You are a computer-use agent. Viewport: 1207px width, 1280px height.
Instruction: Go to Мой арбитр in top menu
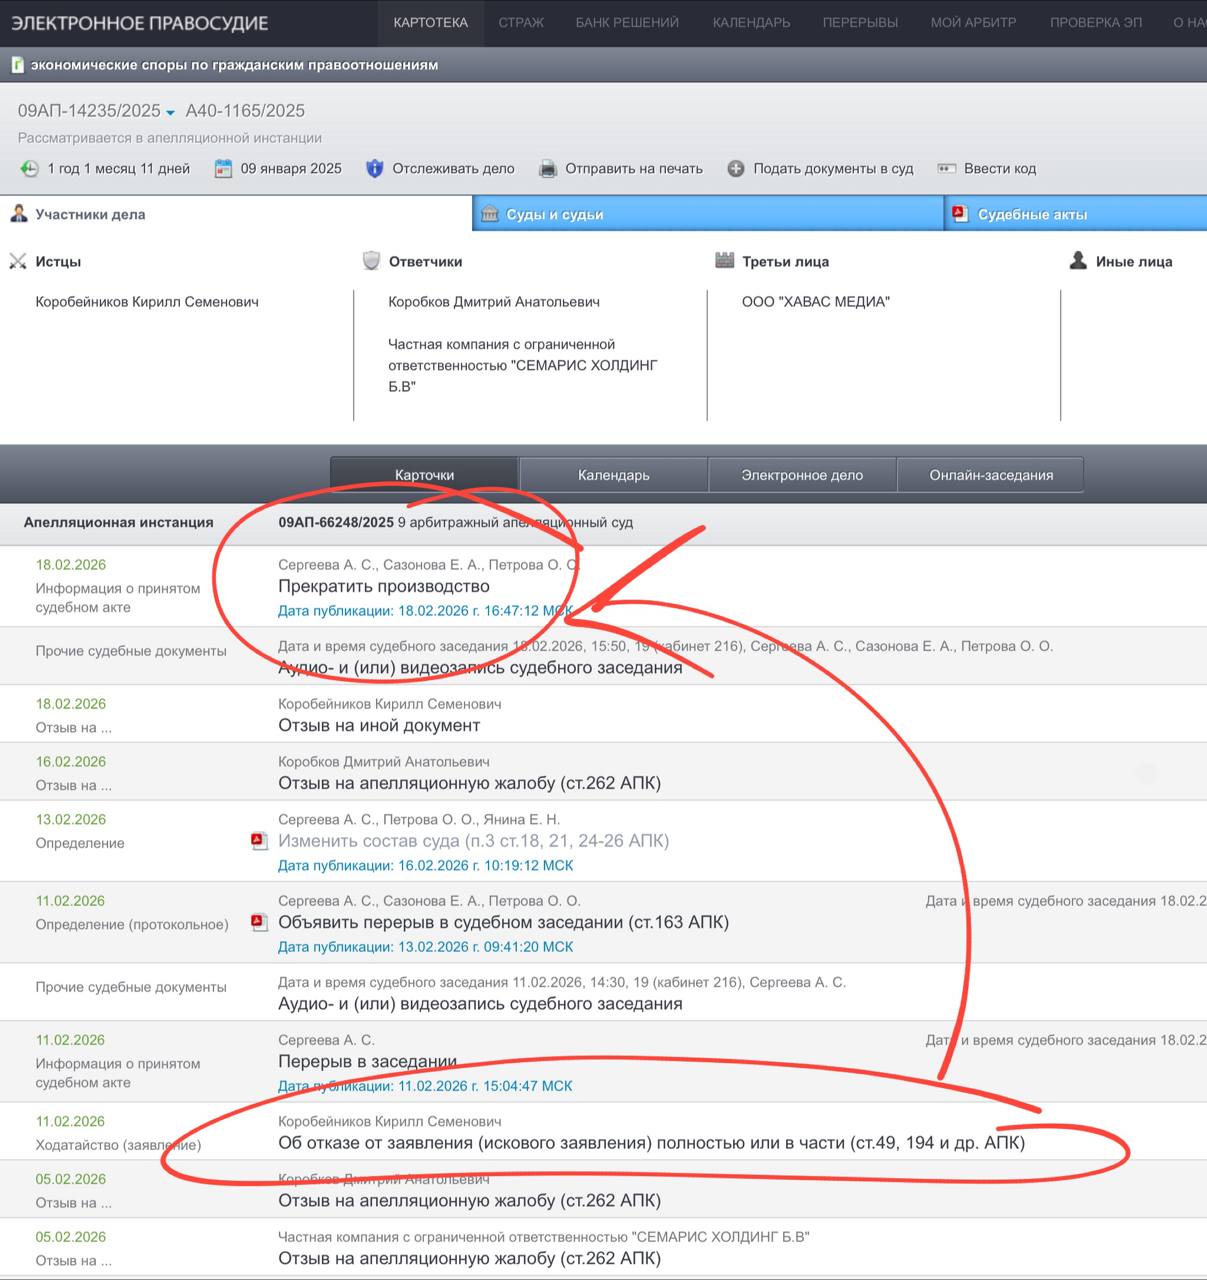coord(973,22)
